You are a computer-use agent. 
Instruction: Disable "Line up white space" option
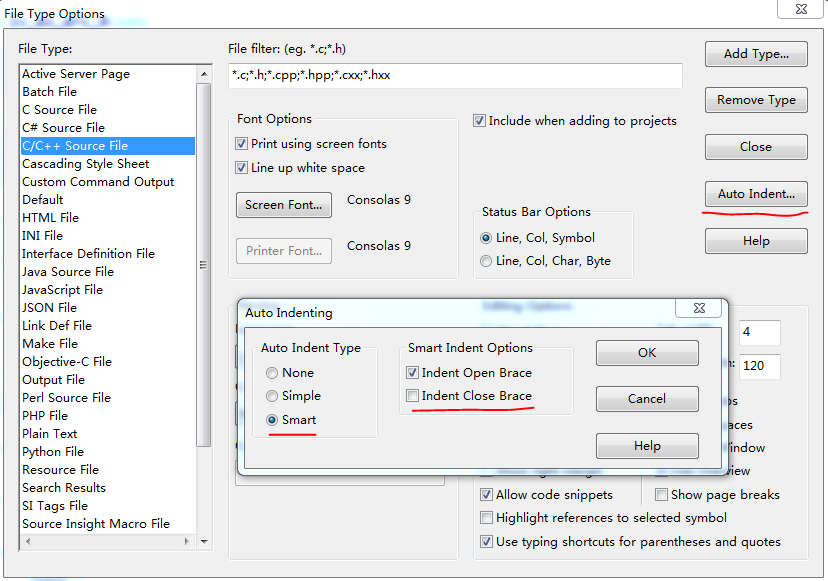tap(241, 166)
